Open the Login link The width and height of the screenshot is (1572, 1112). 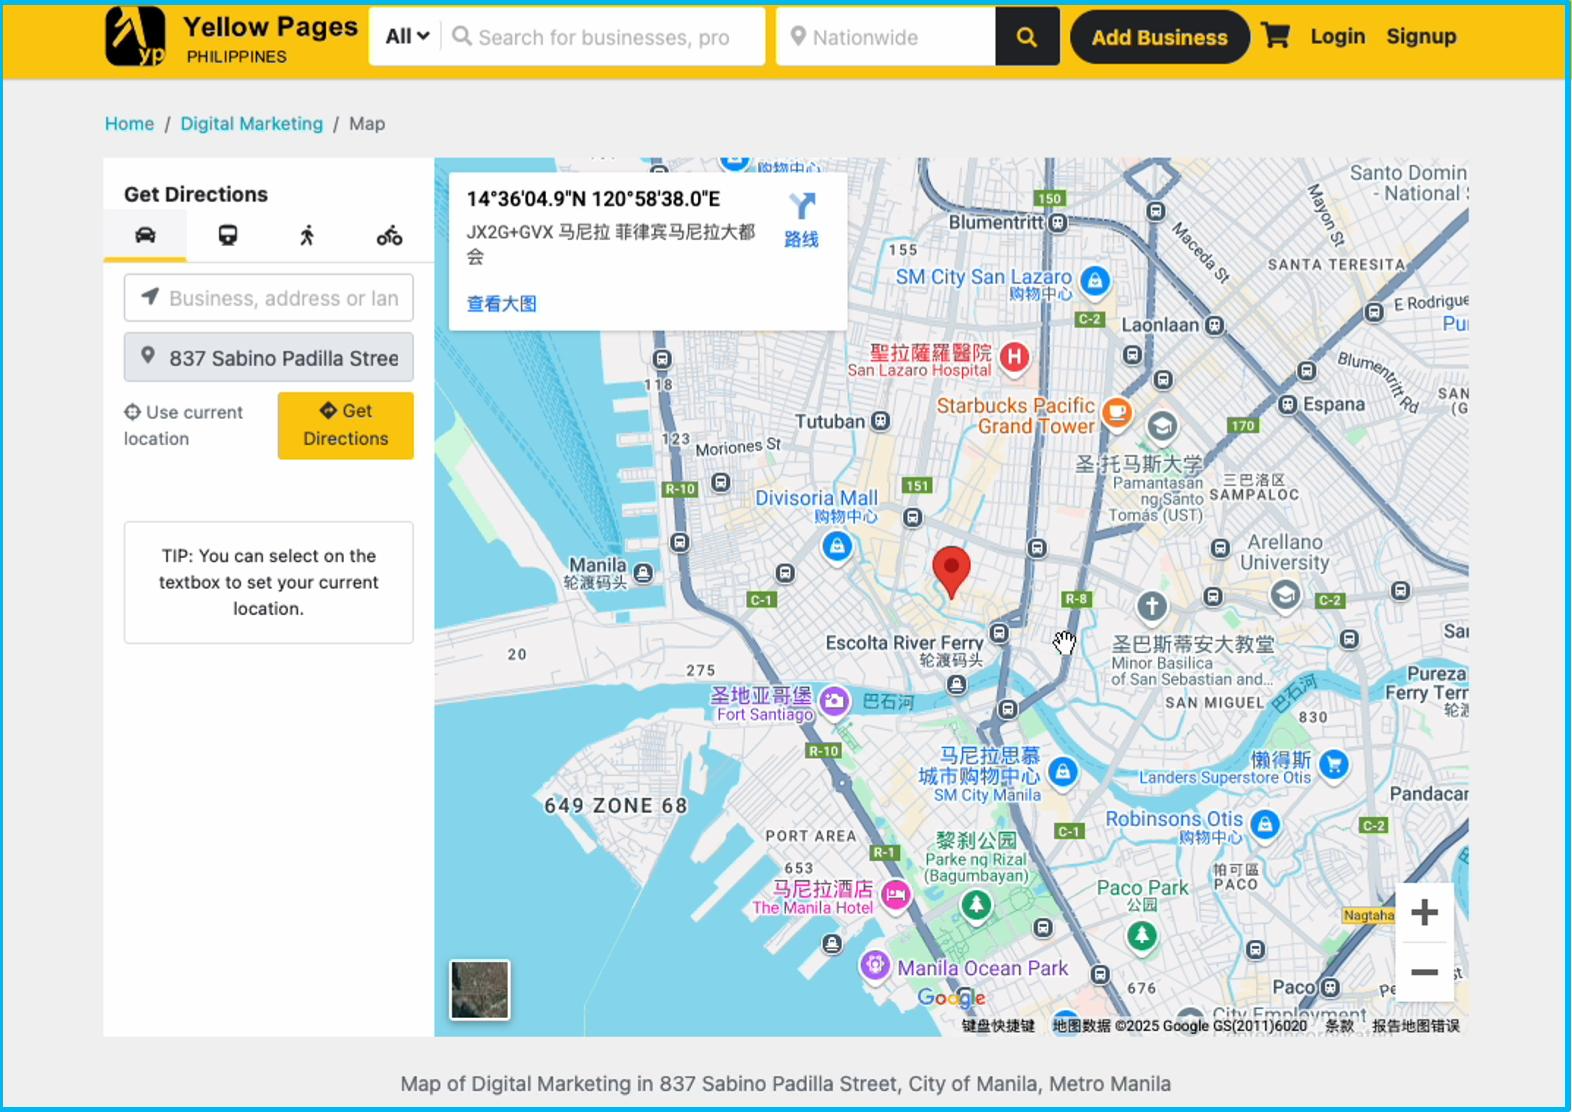click(x=1337, y=36)
